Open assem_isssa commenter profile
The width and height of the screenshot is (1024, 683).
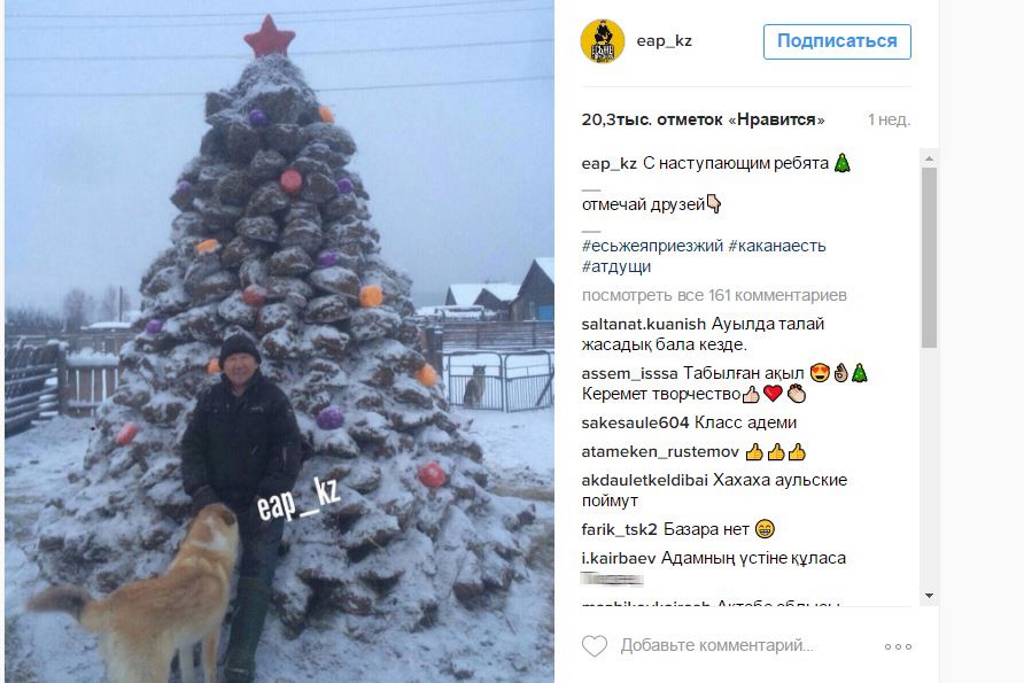coord(630,373)
